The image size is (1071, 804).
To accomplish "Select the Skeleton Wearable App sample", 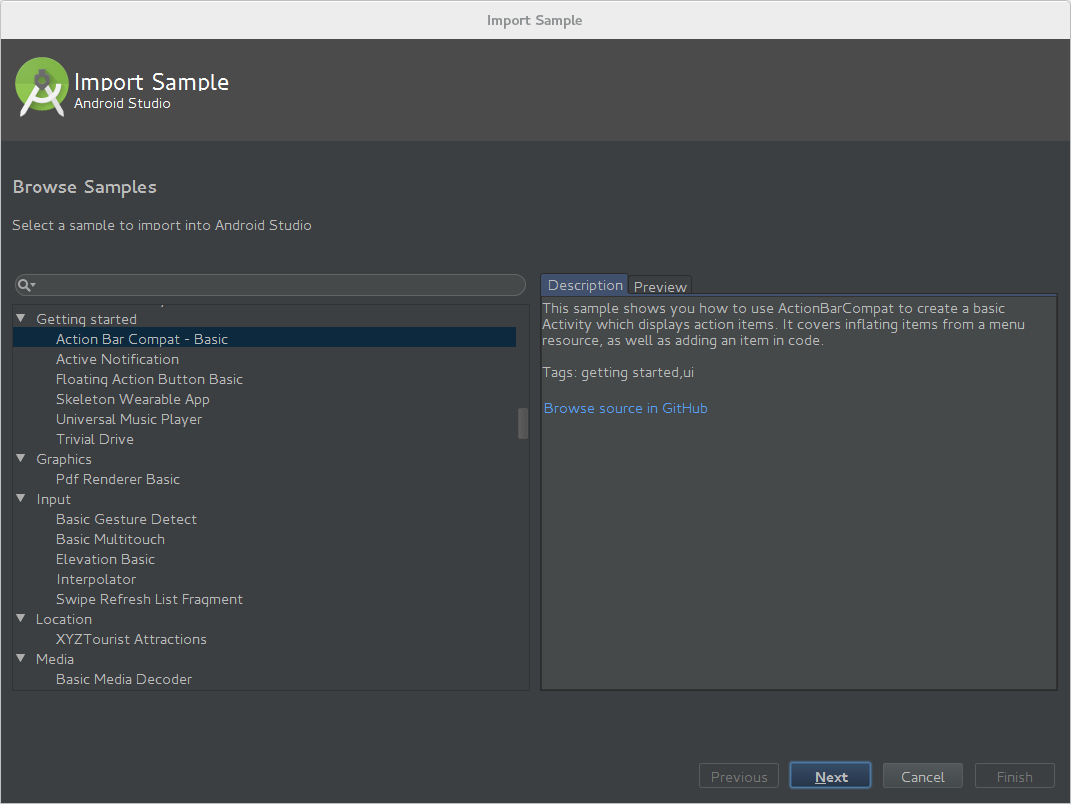I will pyautogui.click(x=133, y=399).
